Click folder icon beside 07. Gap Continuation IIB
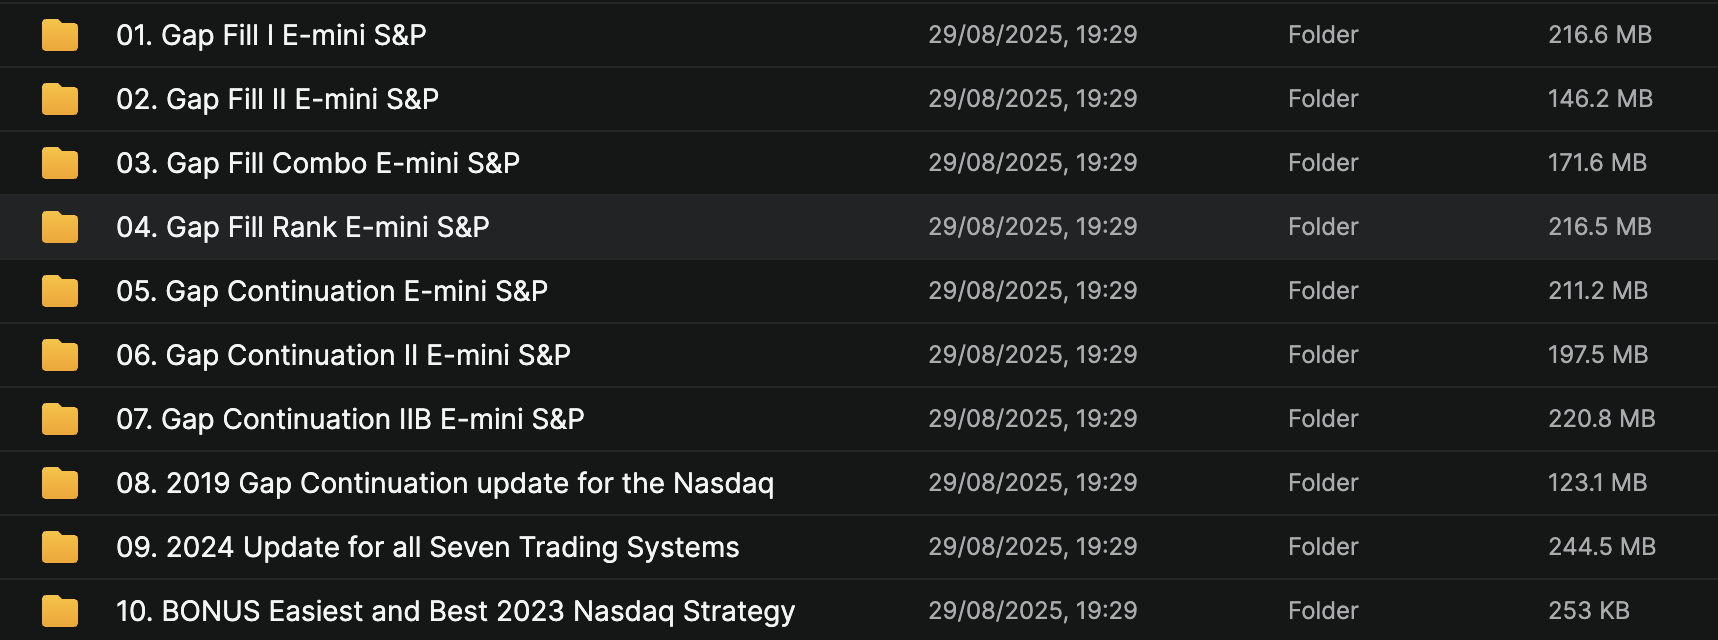Screen dimensions: 1718x640 [60, 419]
